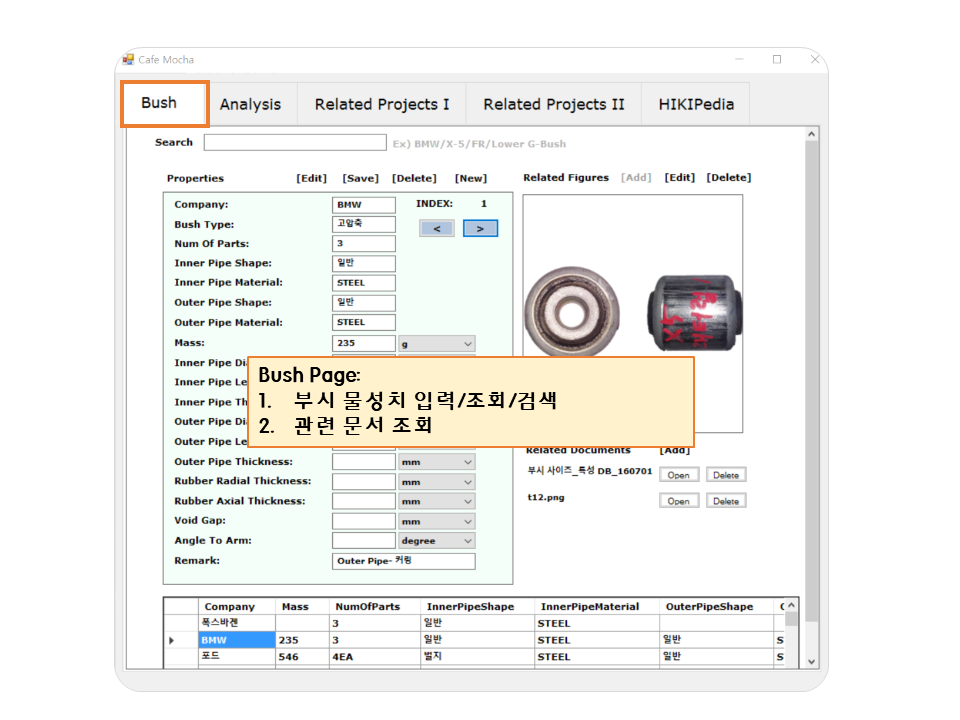This screenshot has height=720, width=960.
Task: Open the 부시 사이즈_특성 DB_160701 document
Action: click(x=679, y=475)
